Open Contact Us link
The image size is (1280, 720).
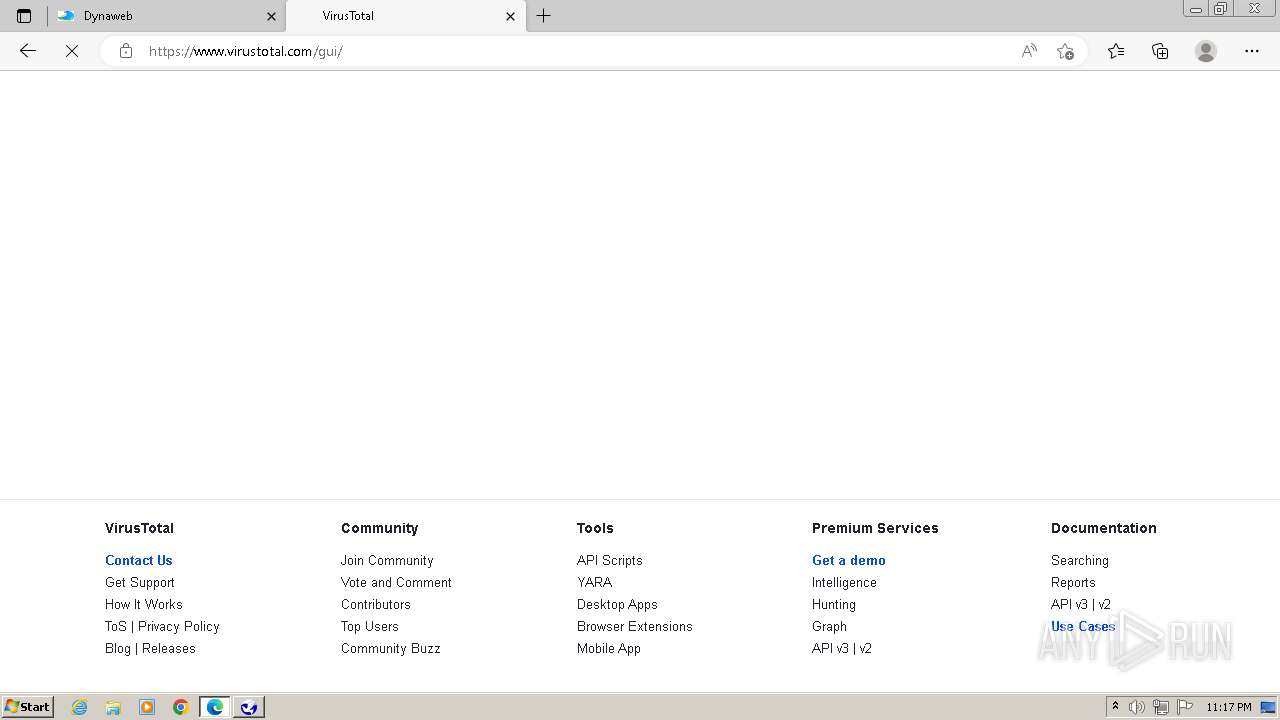pos(139,560)
